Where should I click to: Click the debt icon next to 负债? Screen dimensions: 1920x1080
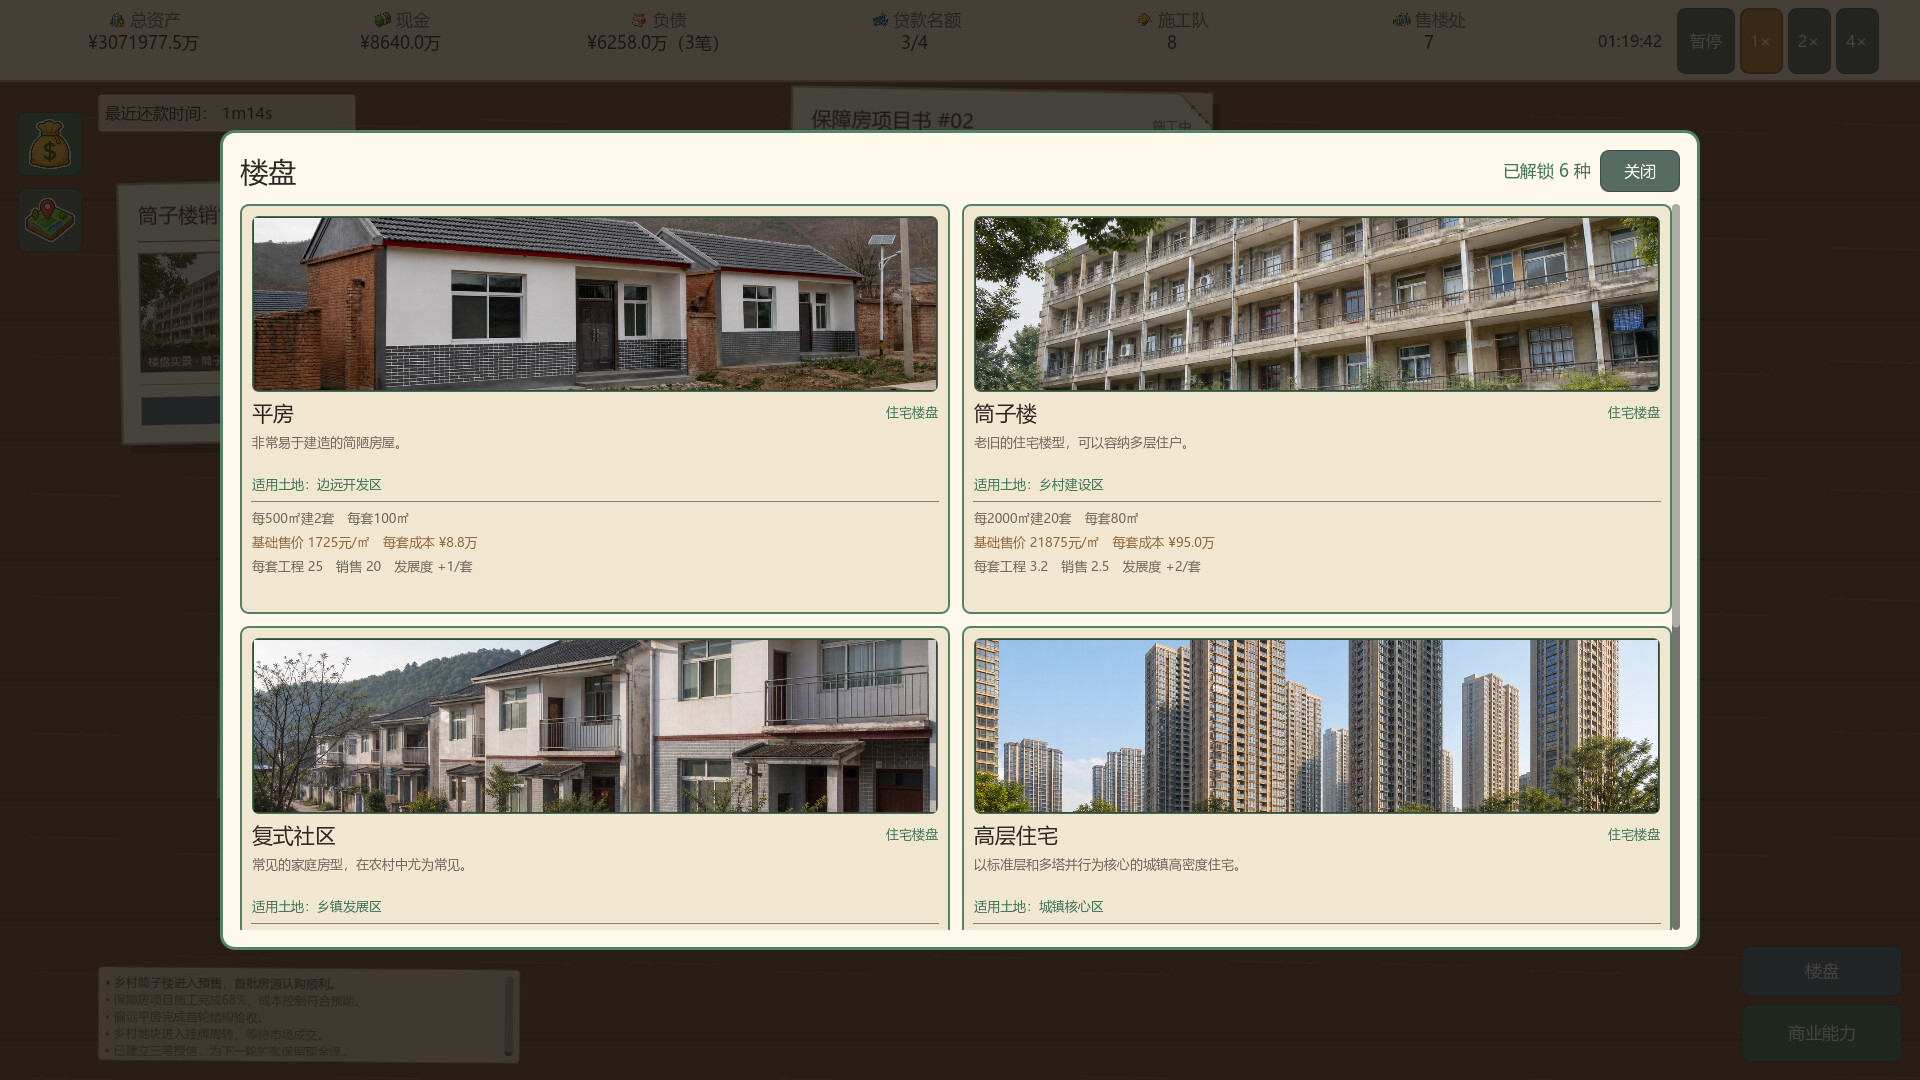[639, 20]
